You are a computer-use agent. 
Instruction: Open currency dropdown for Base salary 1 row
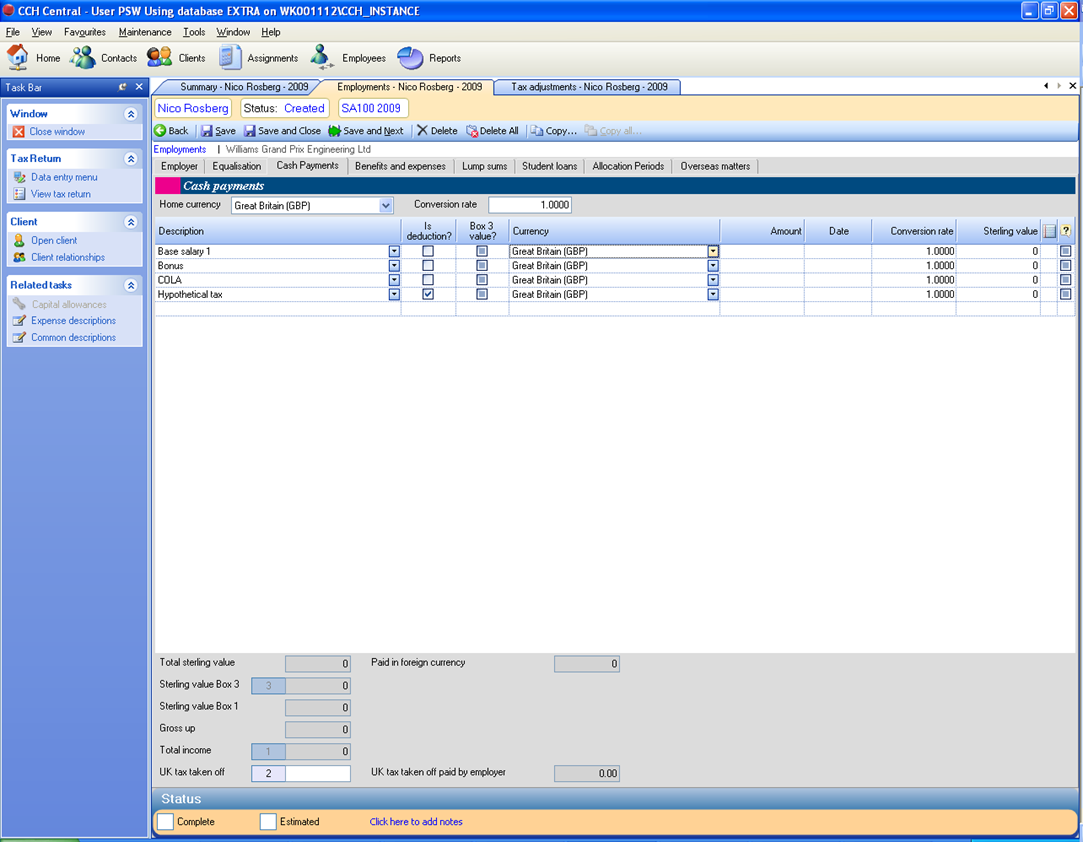click(x=713, y=251)
